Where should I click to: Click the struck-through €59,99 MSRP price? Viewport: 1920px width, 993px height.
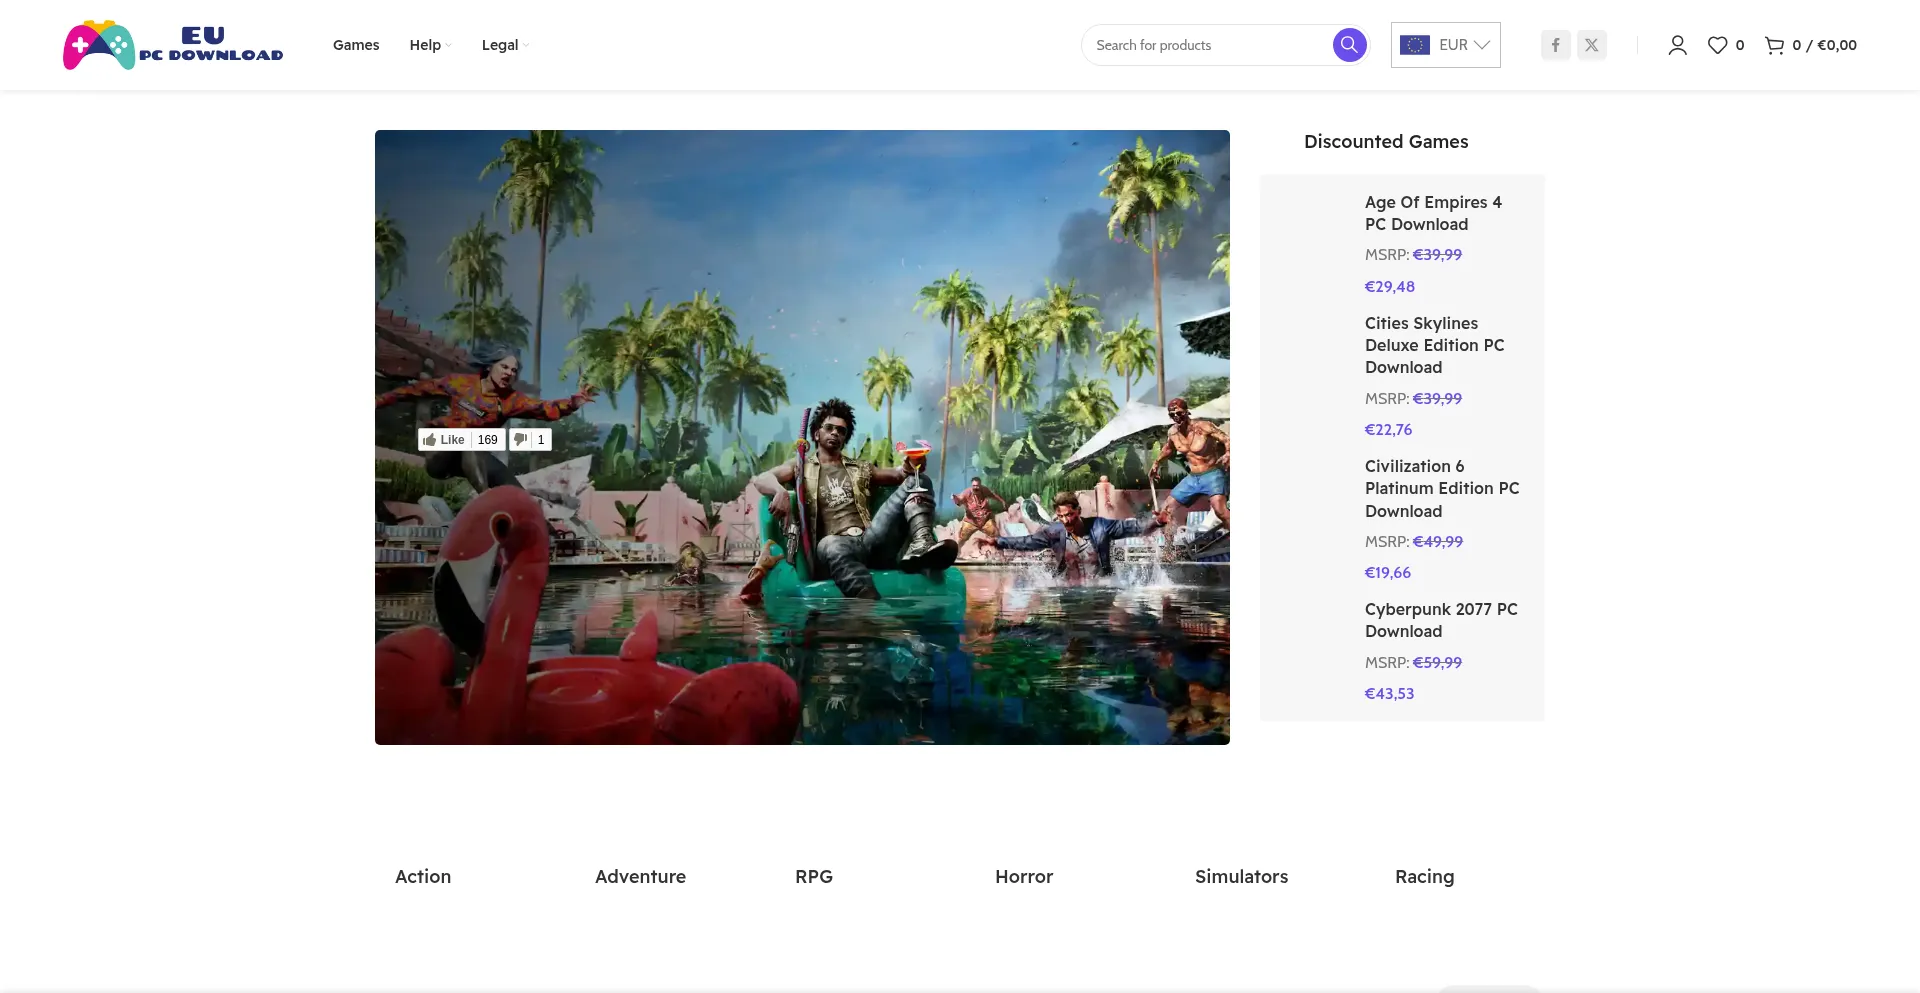click(x=1437, y=662)
